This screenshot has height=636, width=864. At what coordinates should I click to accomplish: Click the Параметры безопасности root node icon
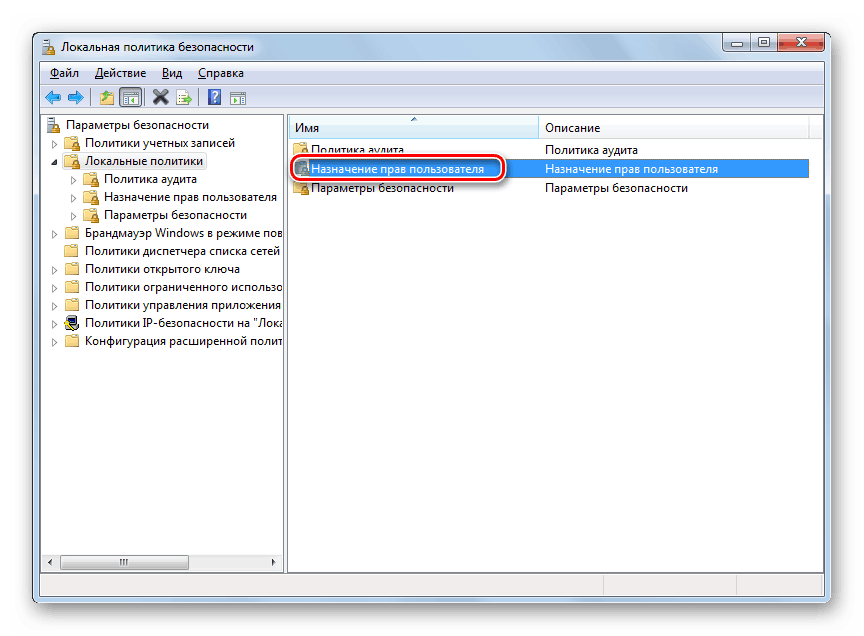[53, 125]
